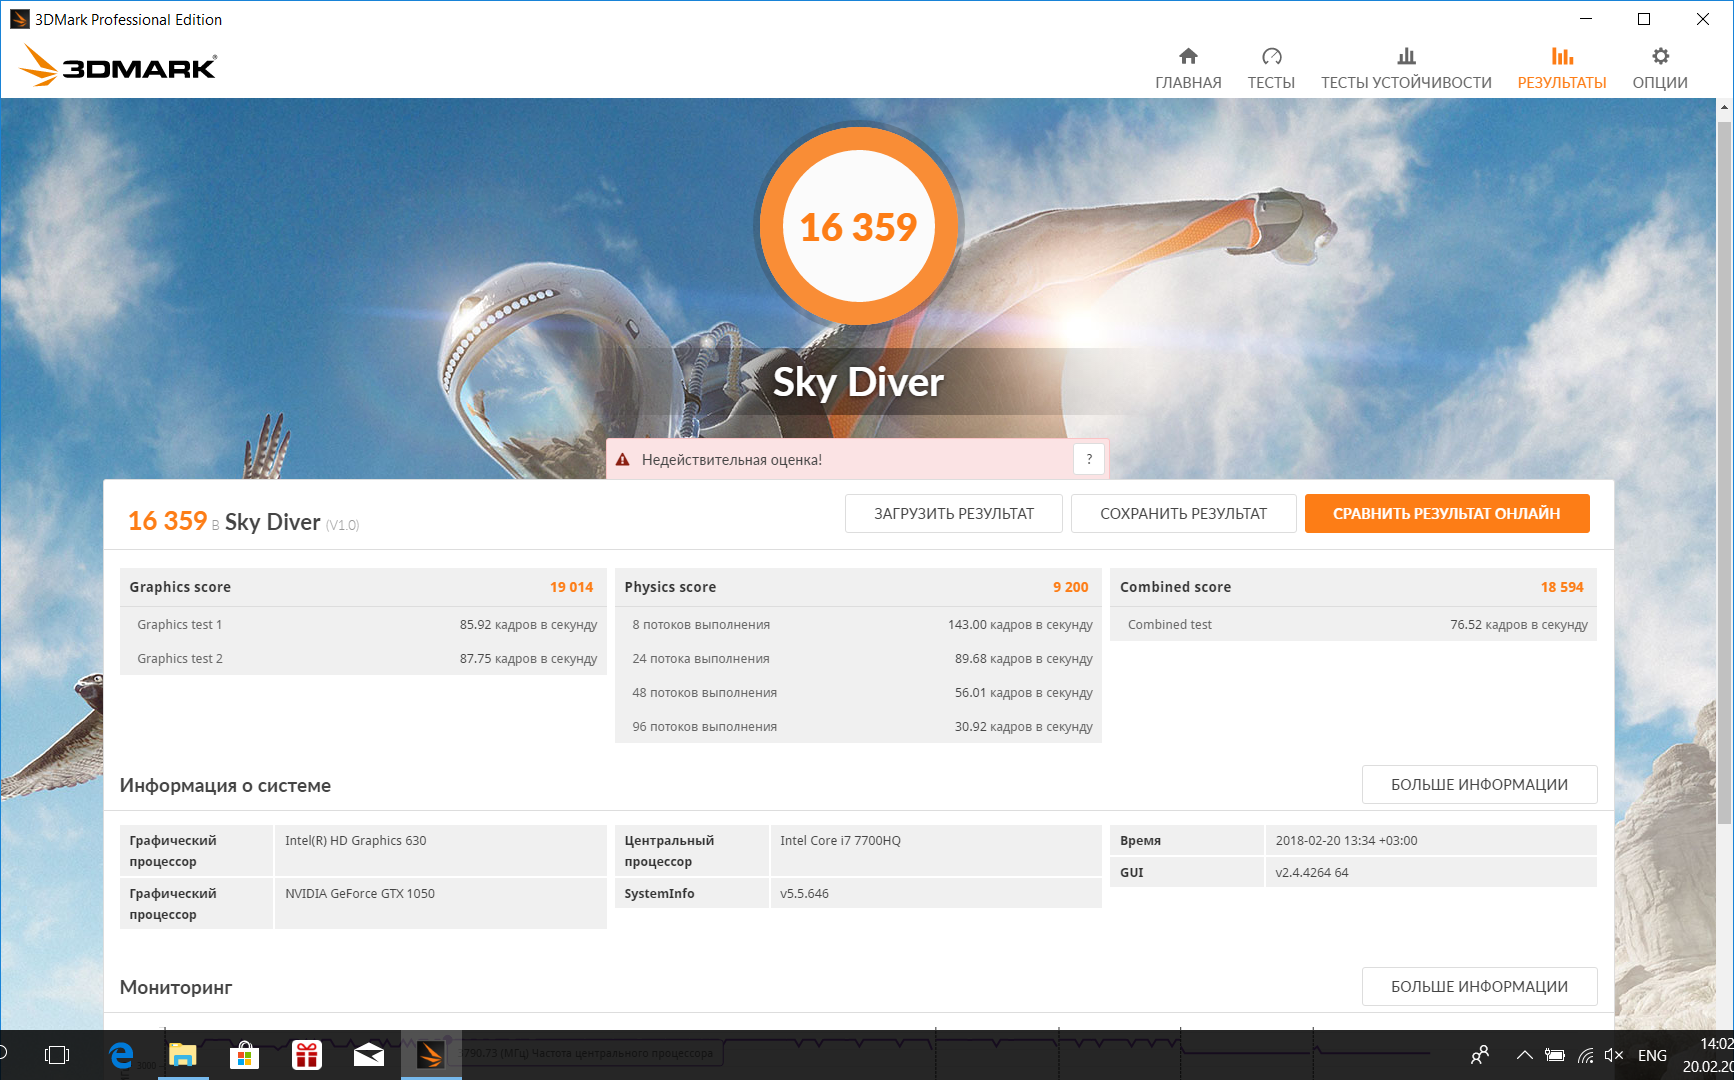Open the Mail app from taskbar
Viewport: 1734px width, 1080px height.
(369, 1055)
